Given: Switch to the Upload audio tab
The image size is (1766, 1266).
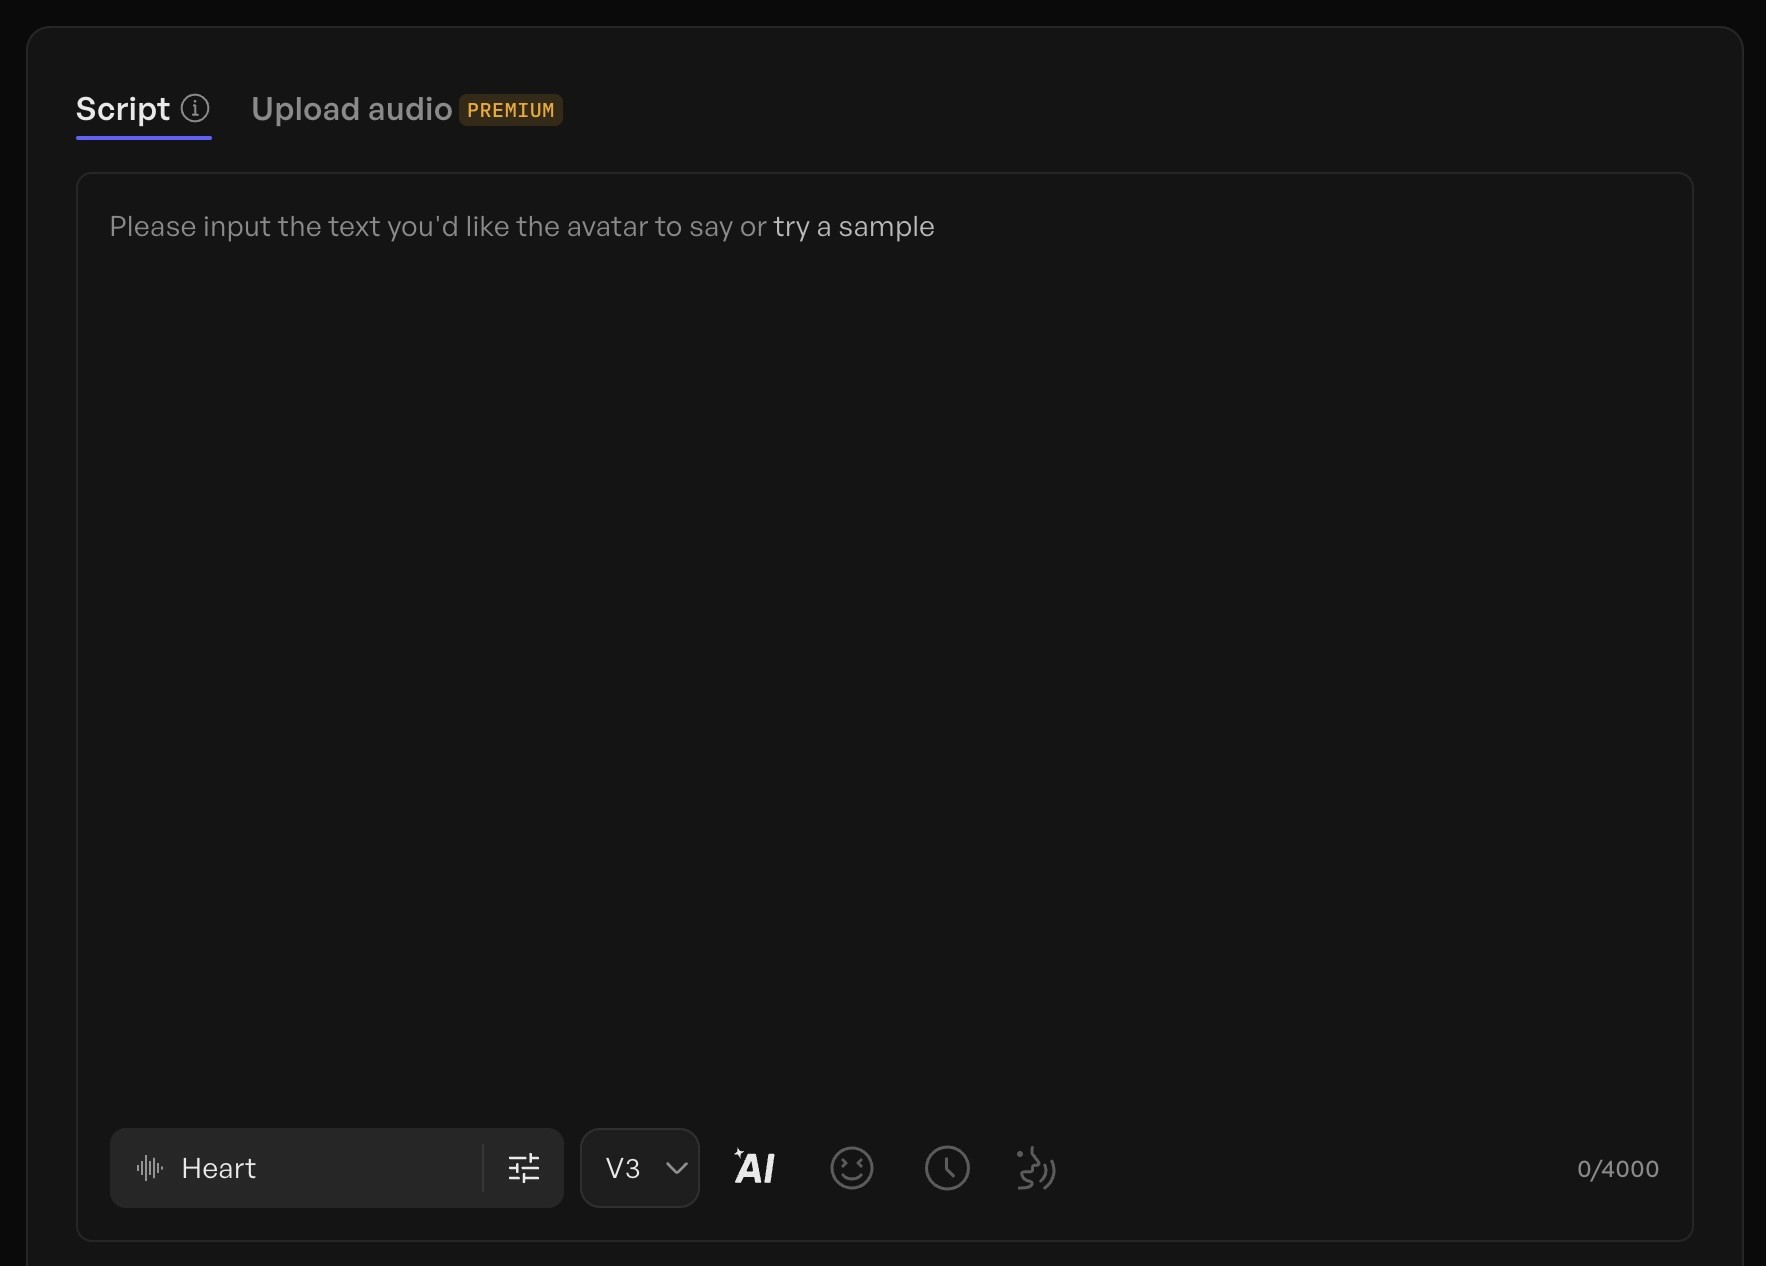Looking at the screenshot, I should click(x=352, y=109).
